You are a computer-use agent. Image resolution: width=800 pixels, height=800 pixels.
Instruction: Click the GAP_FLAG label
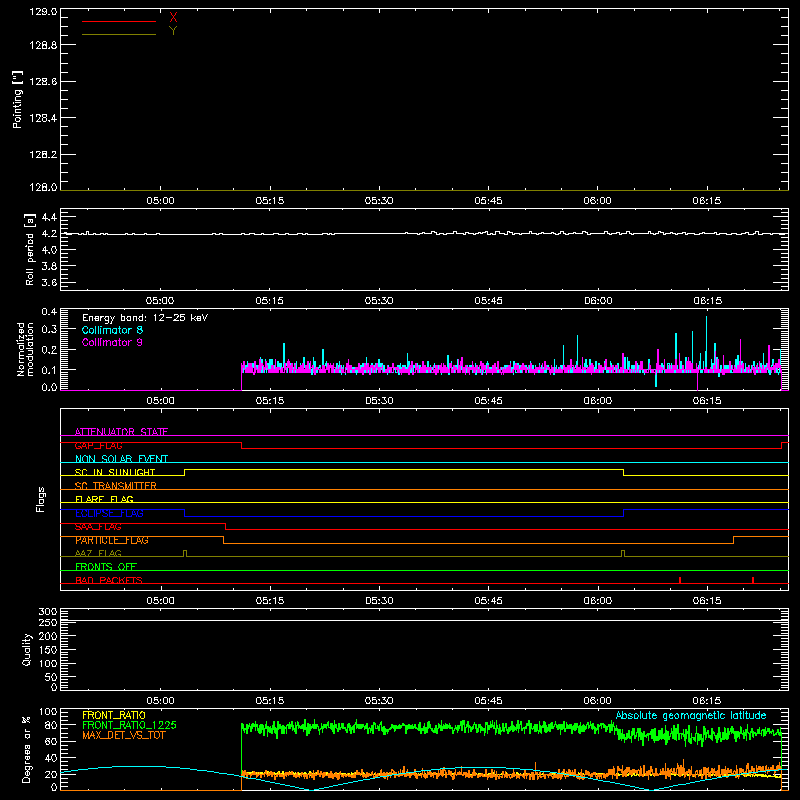coord(98,445)
